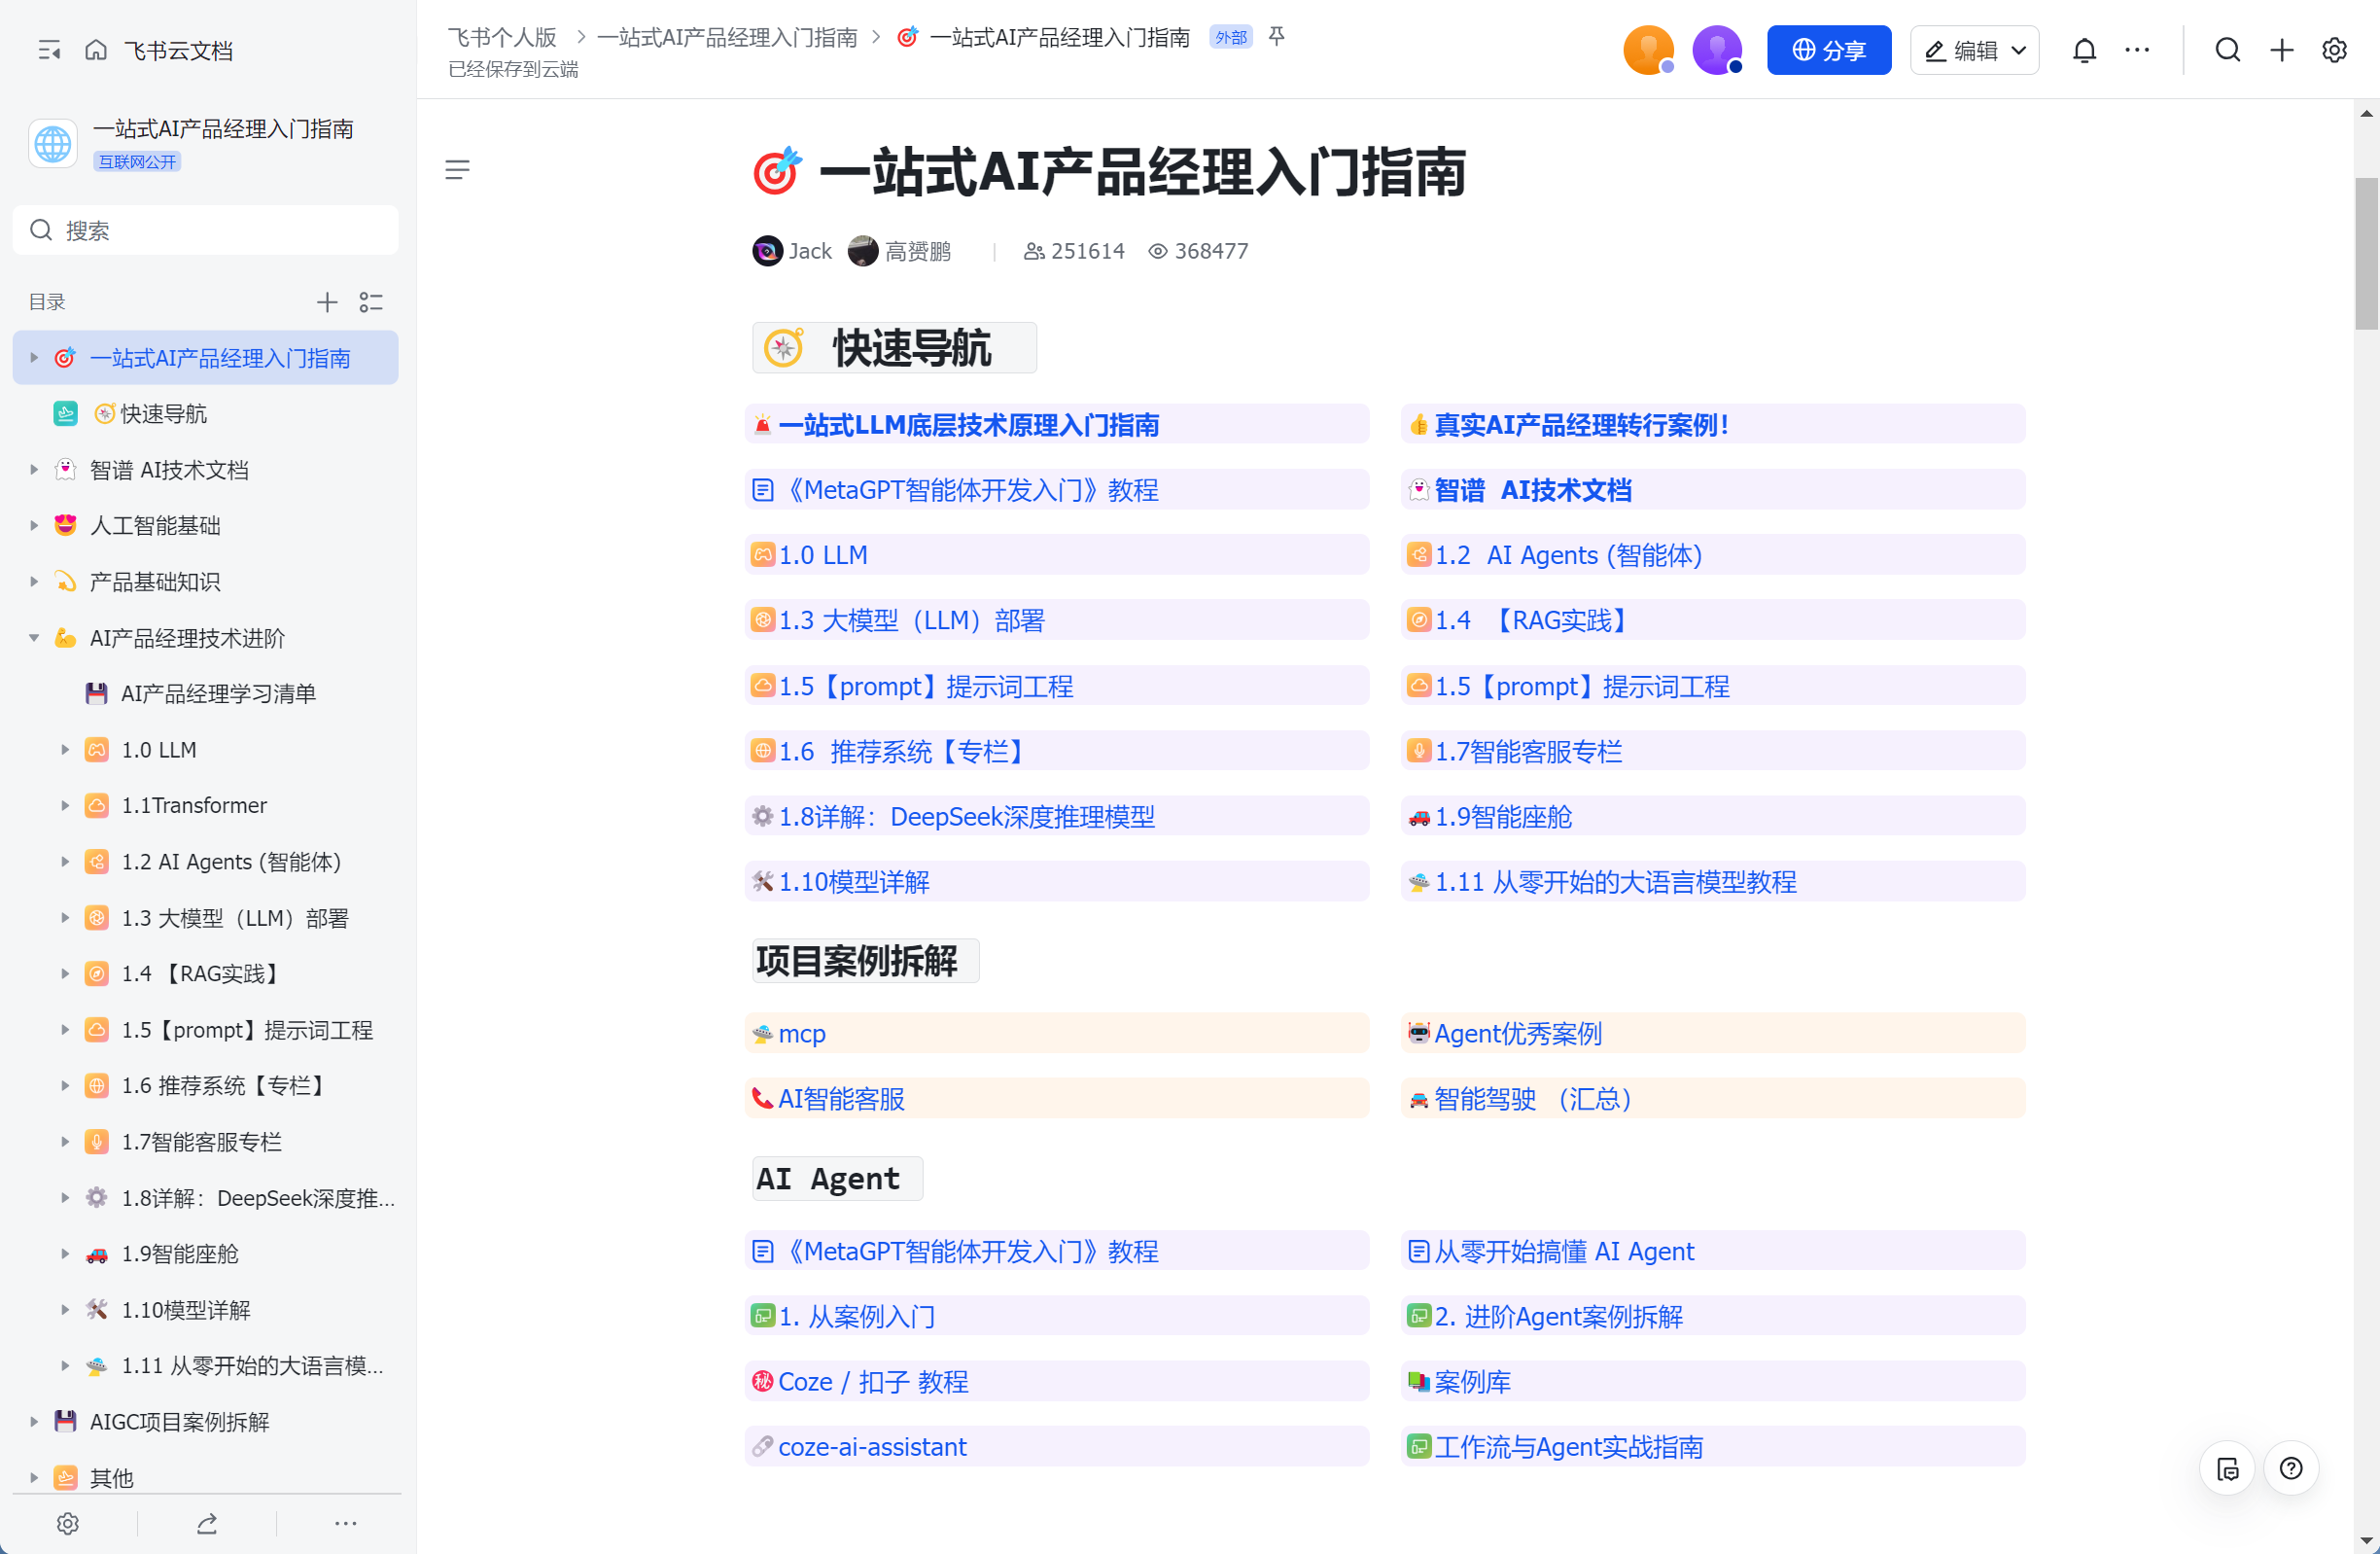
Task: Toggle the directory list-view icon
Action: (371, 302)
